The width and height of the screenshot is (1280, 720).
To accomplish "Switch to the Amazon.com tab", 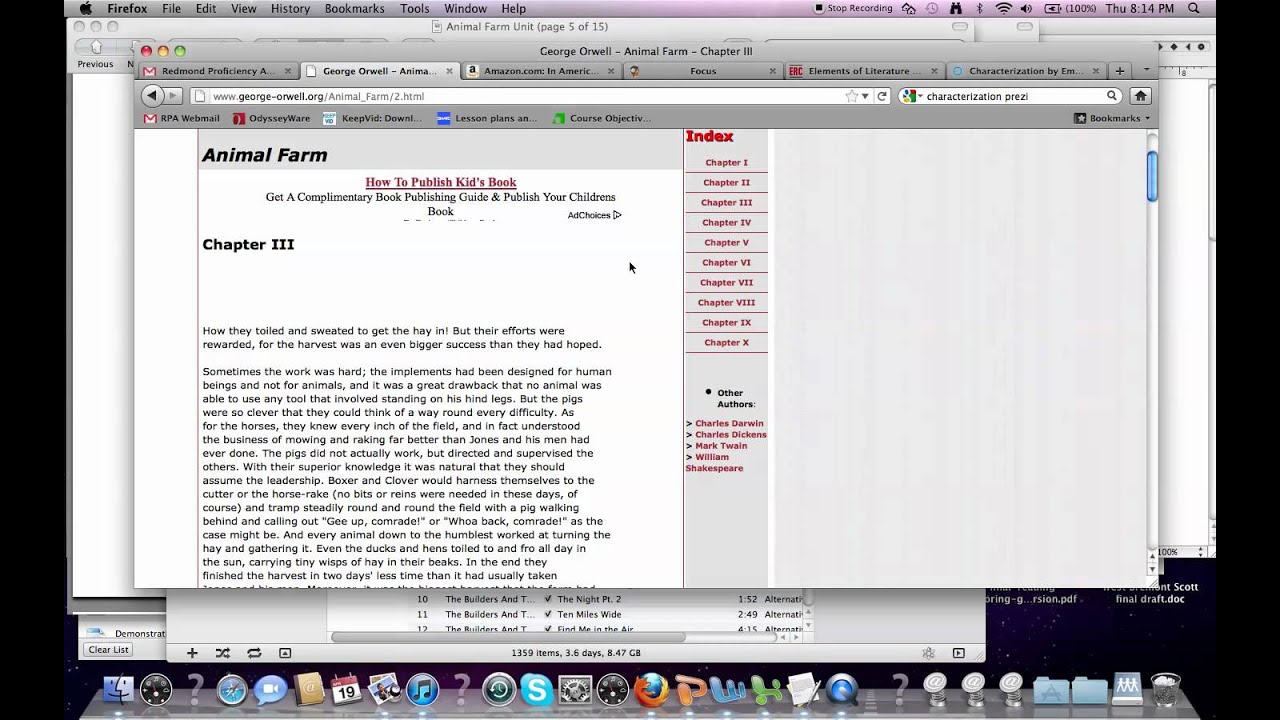I will point(540,71).
